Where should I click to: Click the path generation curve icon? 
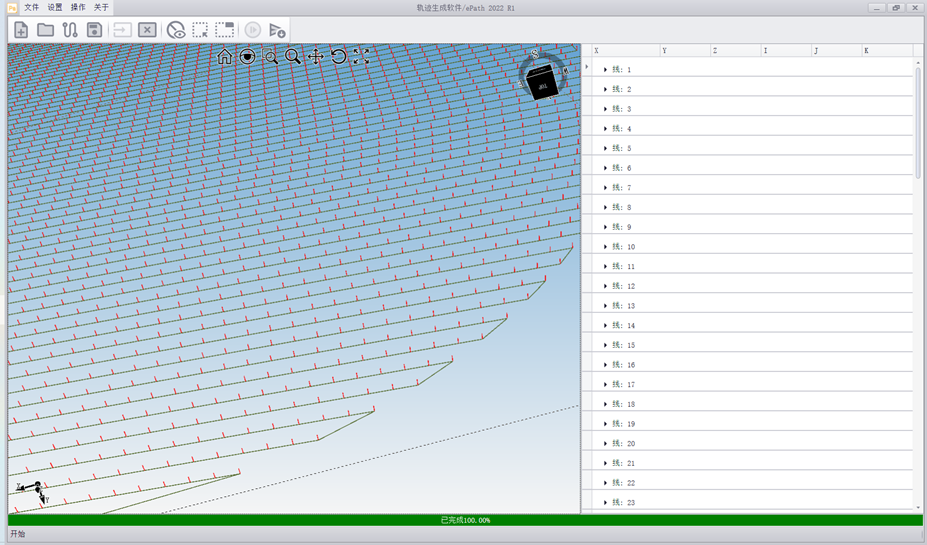pos(70,30)
